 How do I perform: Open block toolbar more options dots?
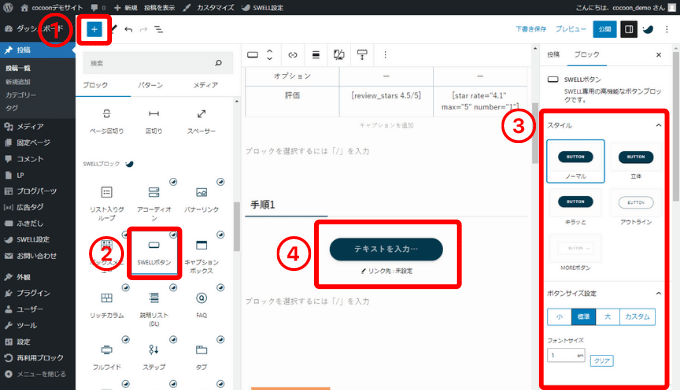tap(385, 55)
